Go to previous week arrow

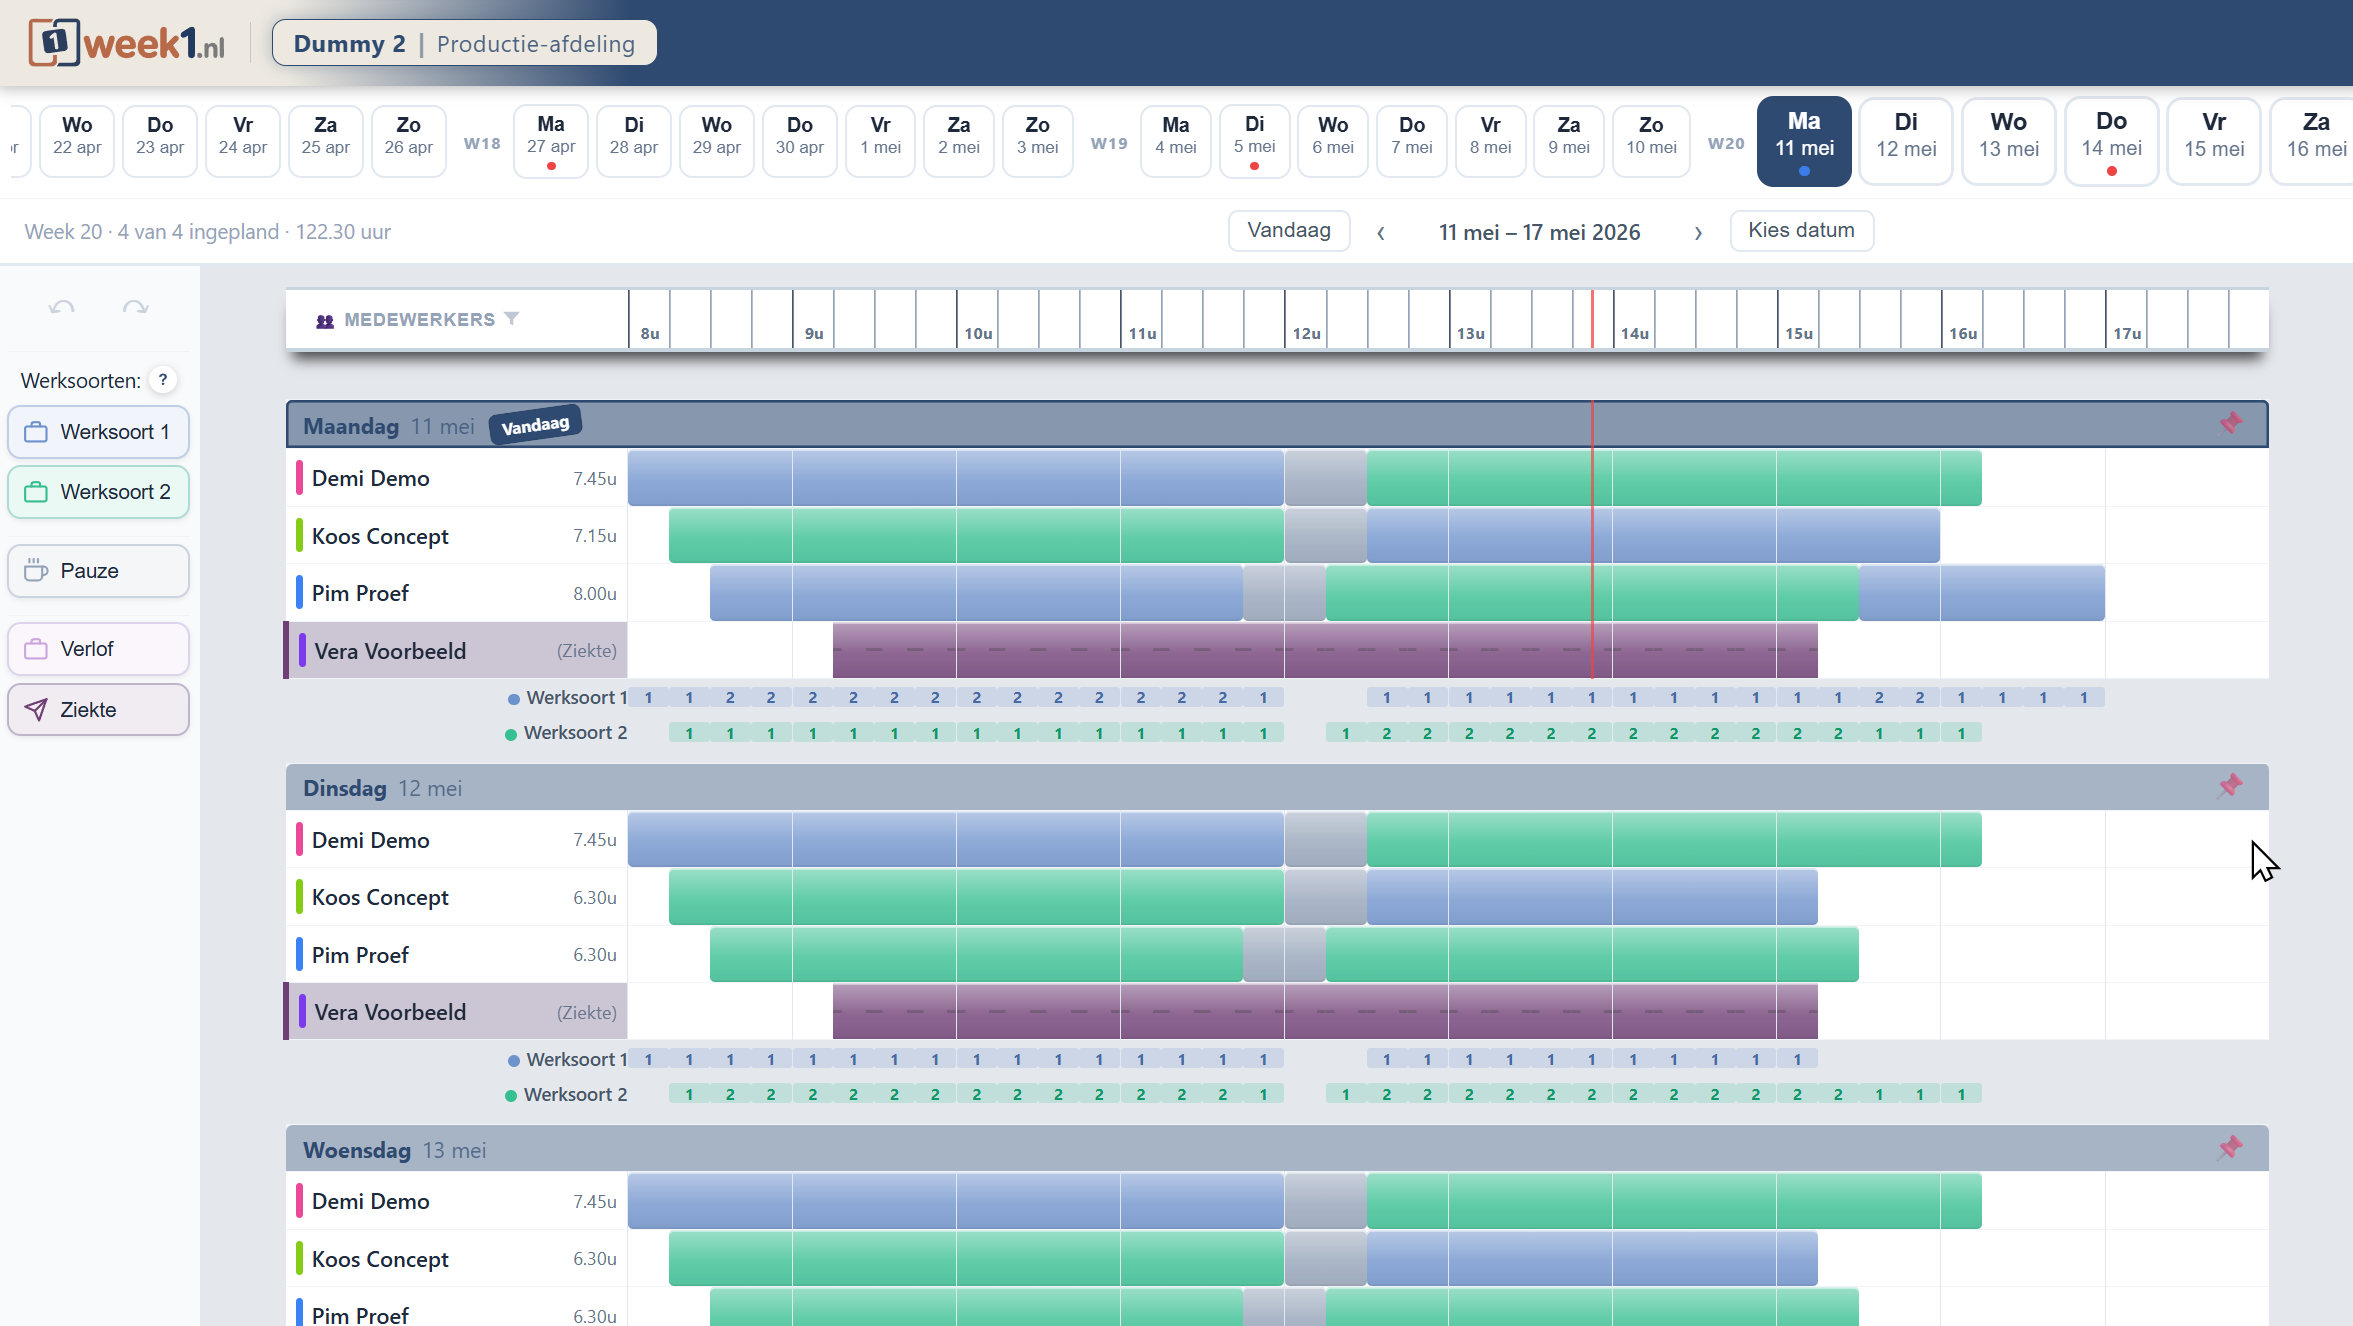pyautogui.click(x=1381, y=233)
